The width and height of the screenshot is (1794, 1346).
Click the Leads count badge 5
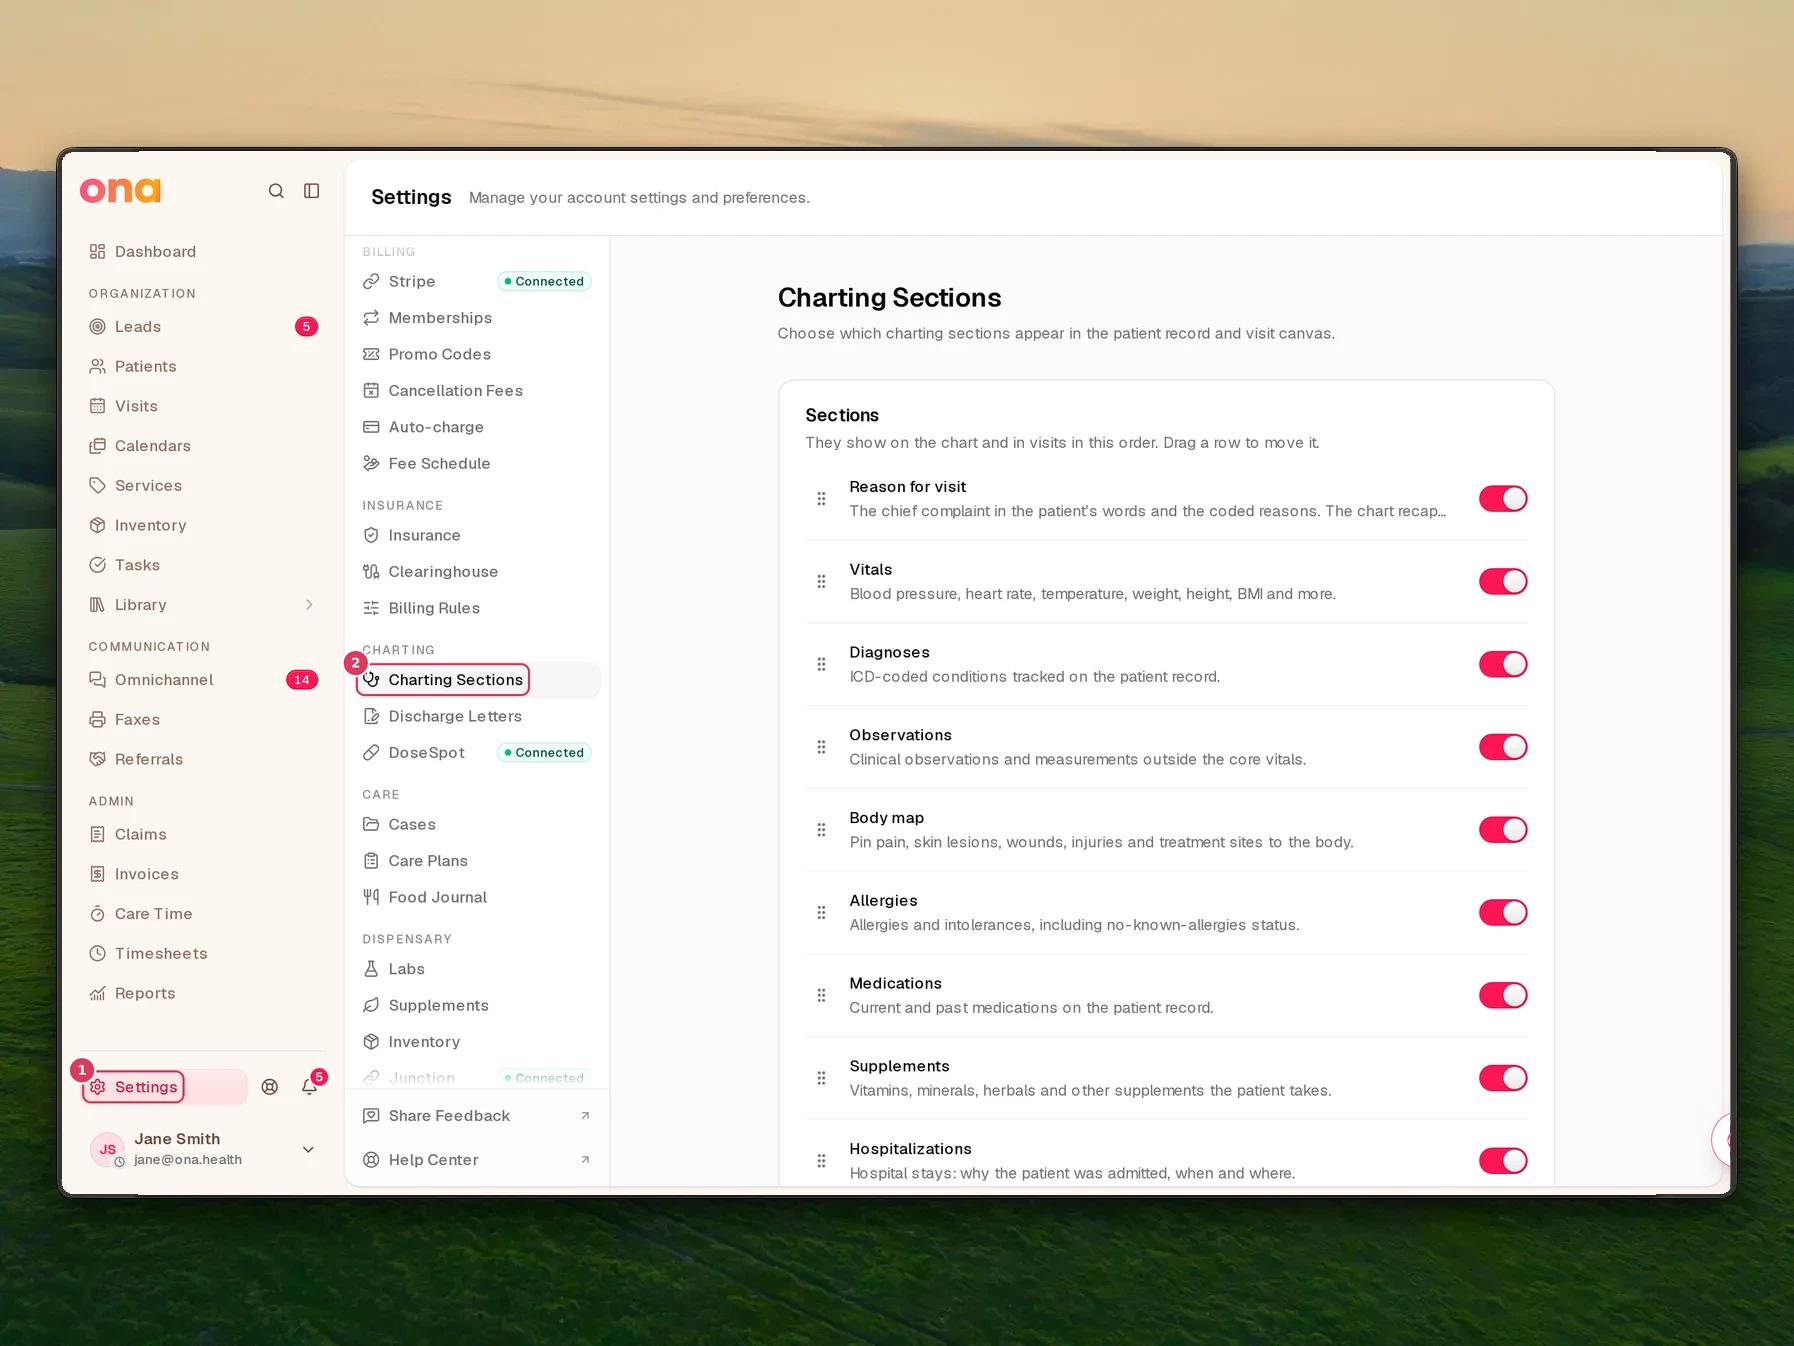coord(307,327)
